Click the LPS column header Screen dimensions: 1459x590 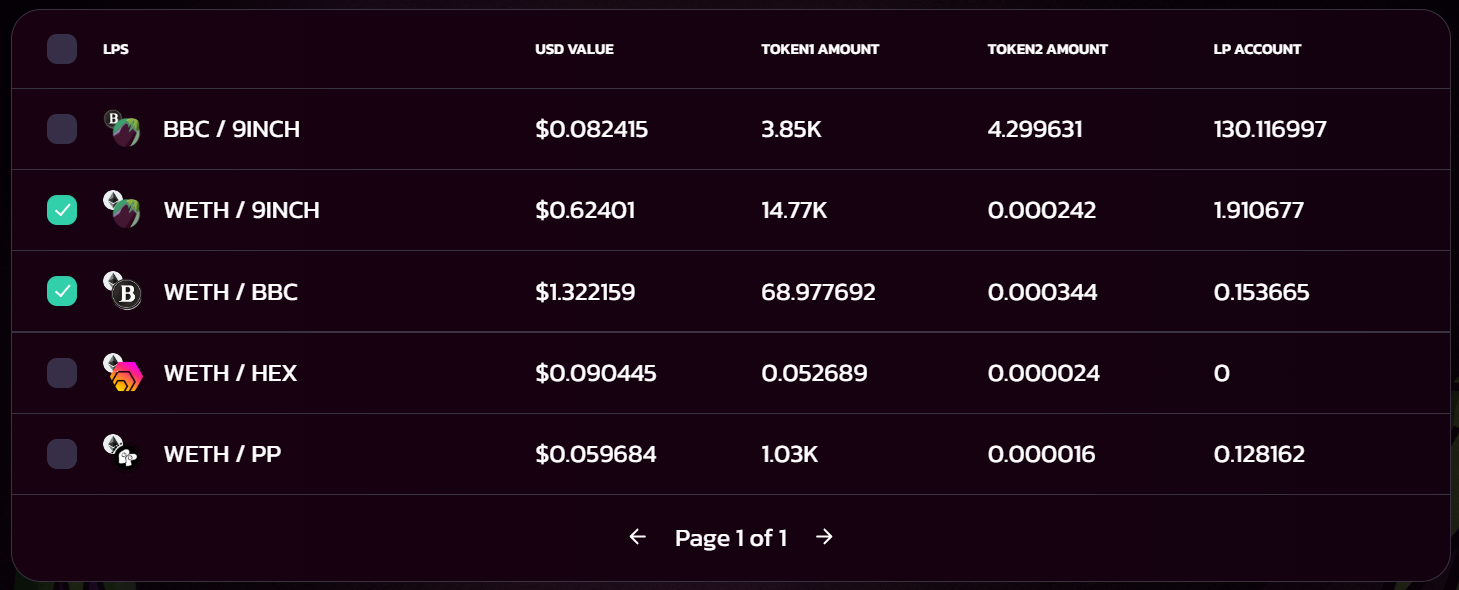tap(116, 49)
